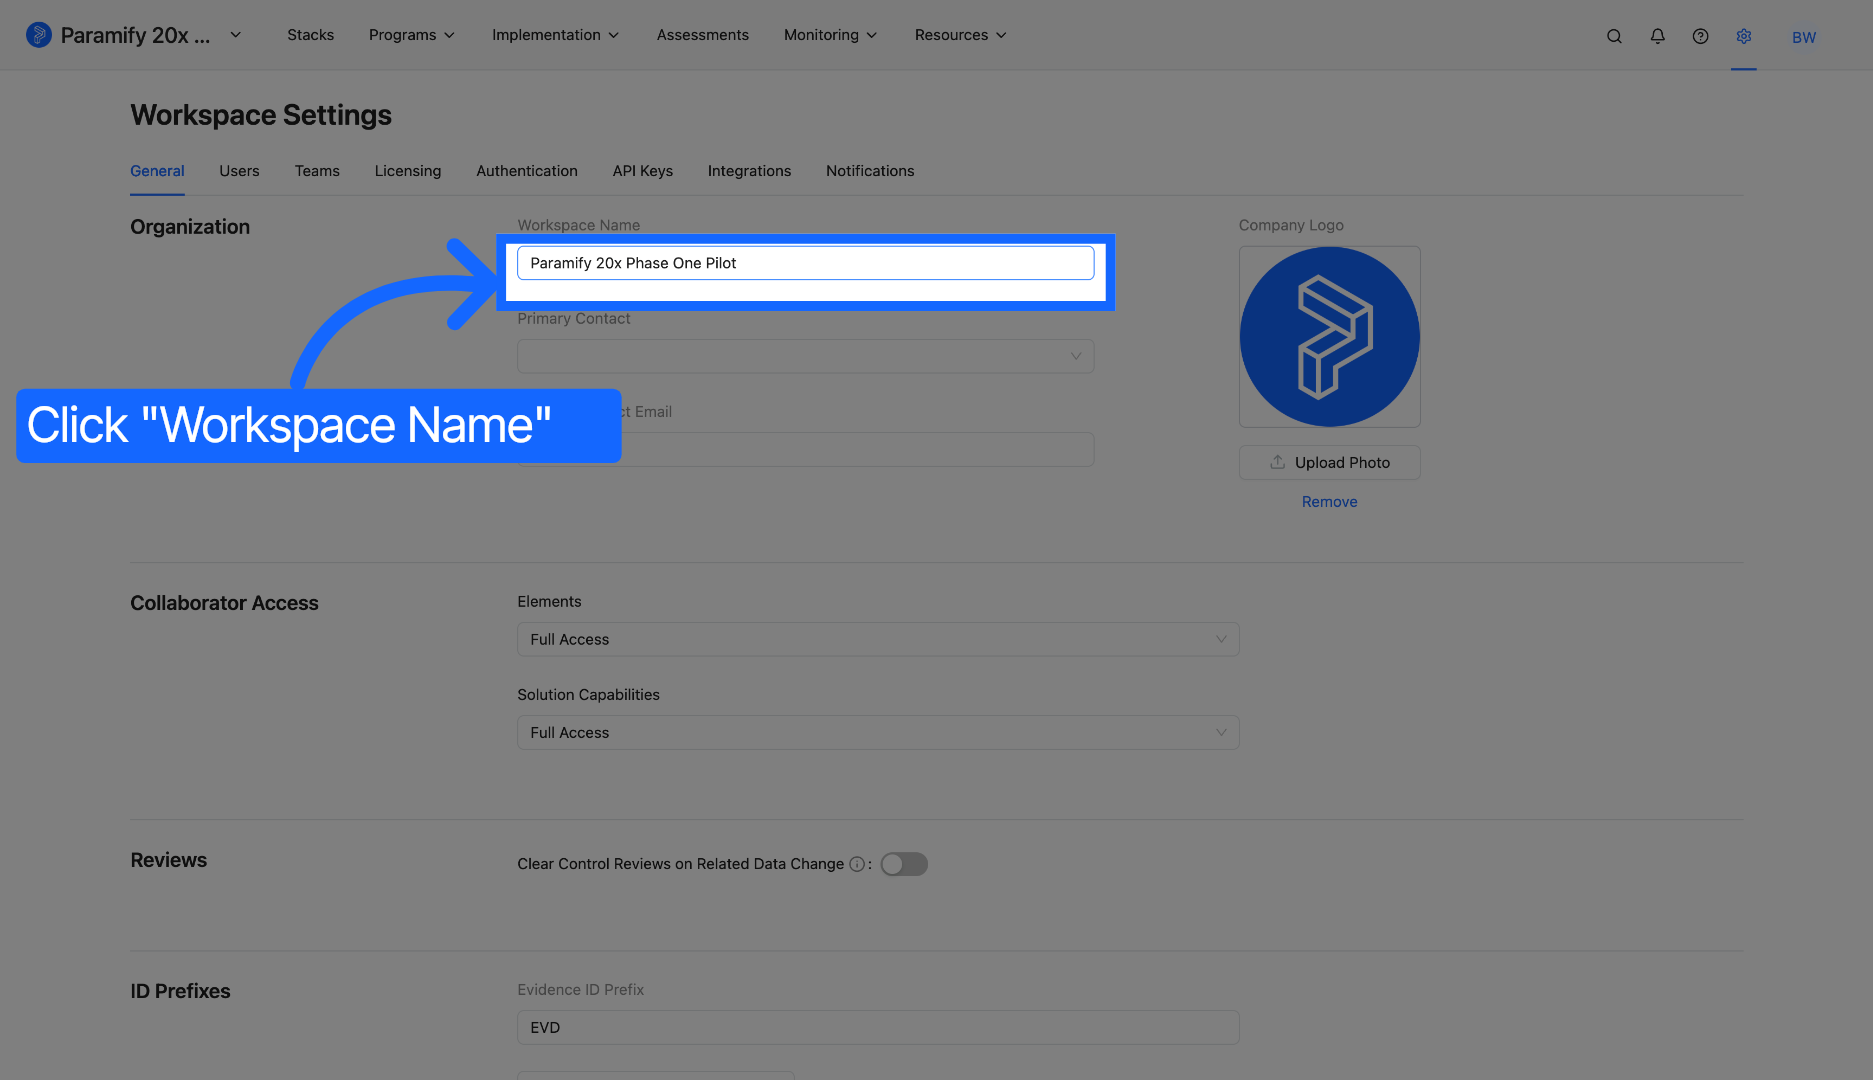Select the General tab

(157, 171)
